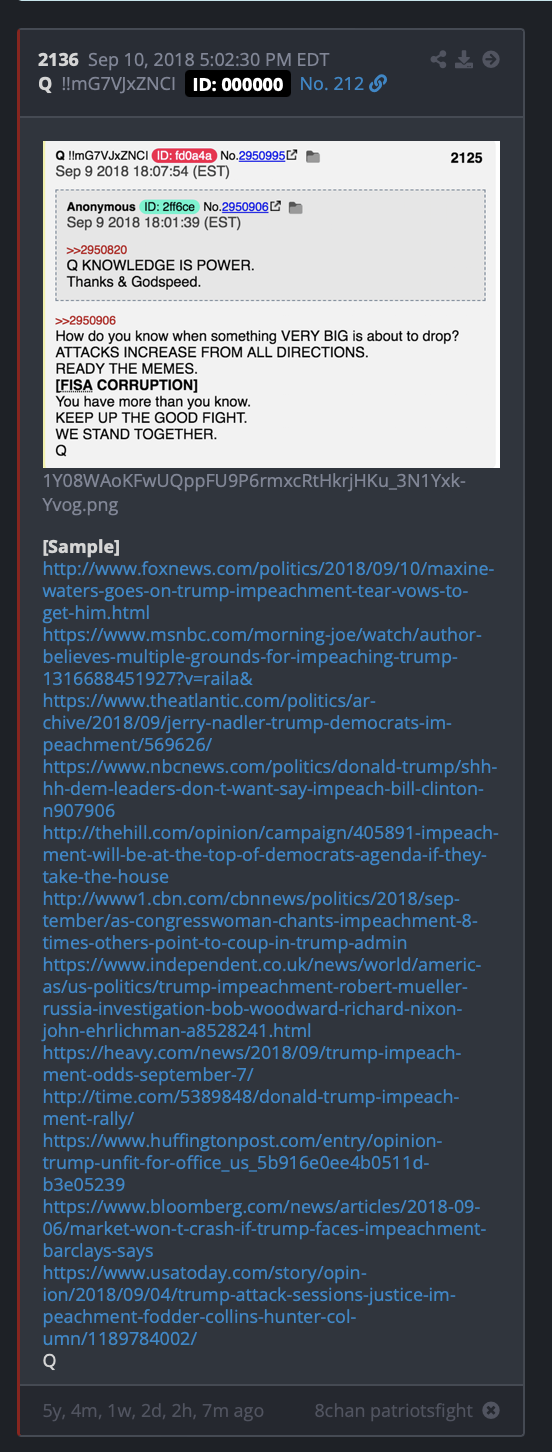Open the Fox News Maxine Waters link
This screenshot has height=1452, width=552.
click(268, 590)
